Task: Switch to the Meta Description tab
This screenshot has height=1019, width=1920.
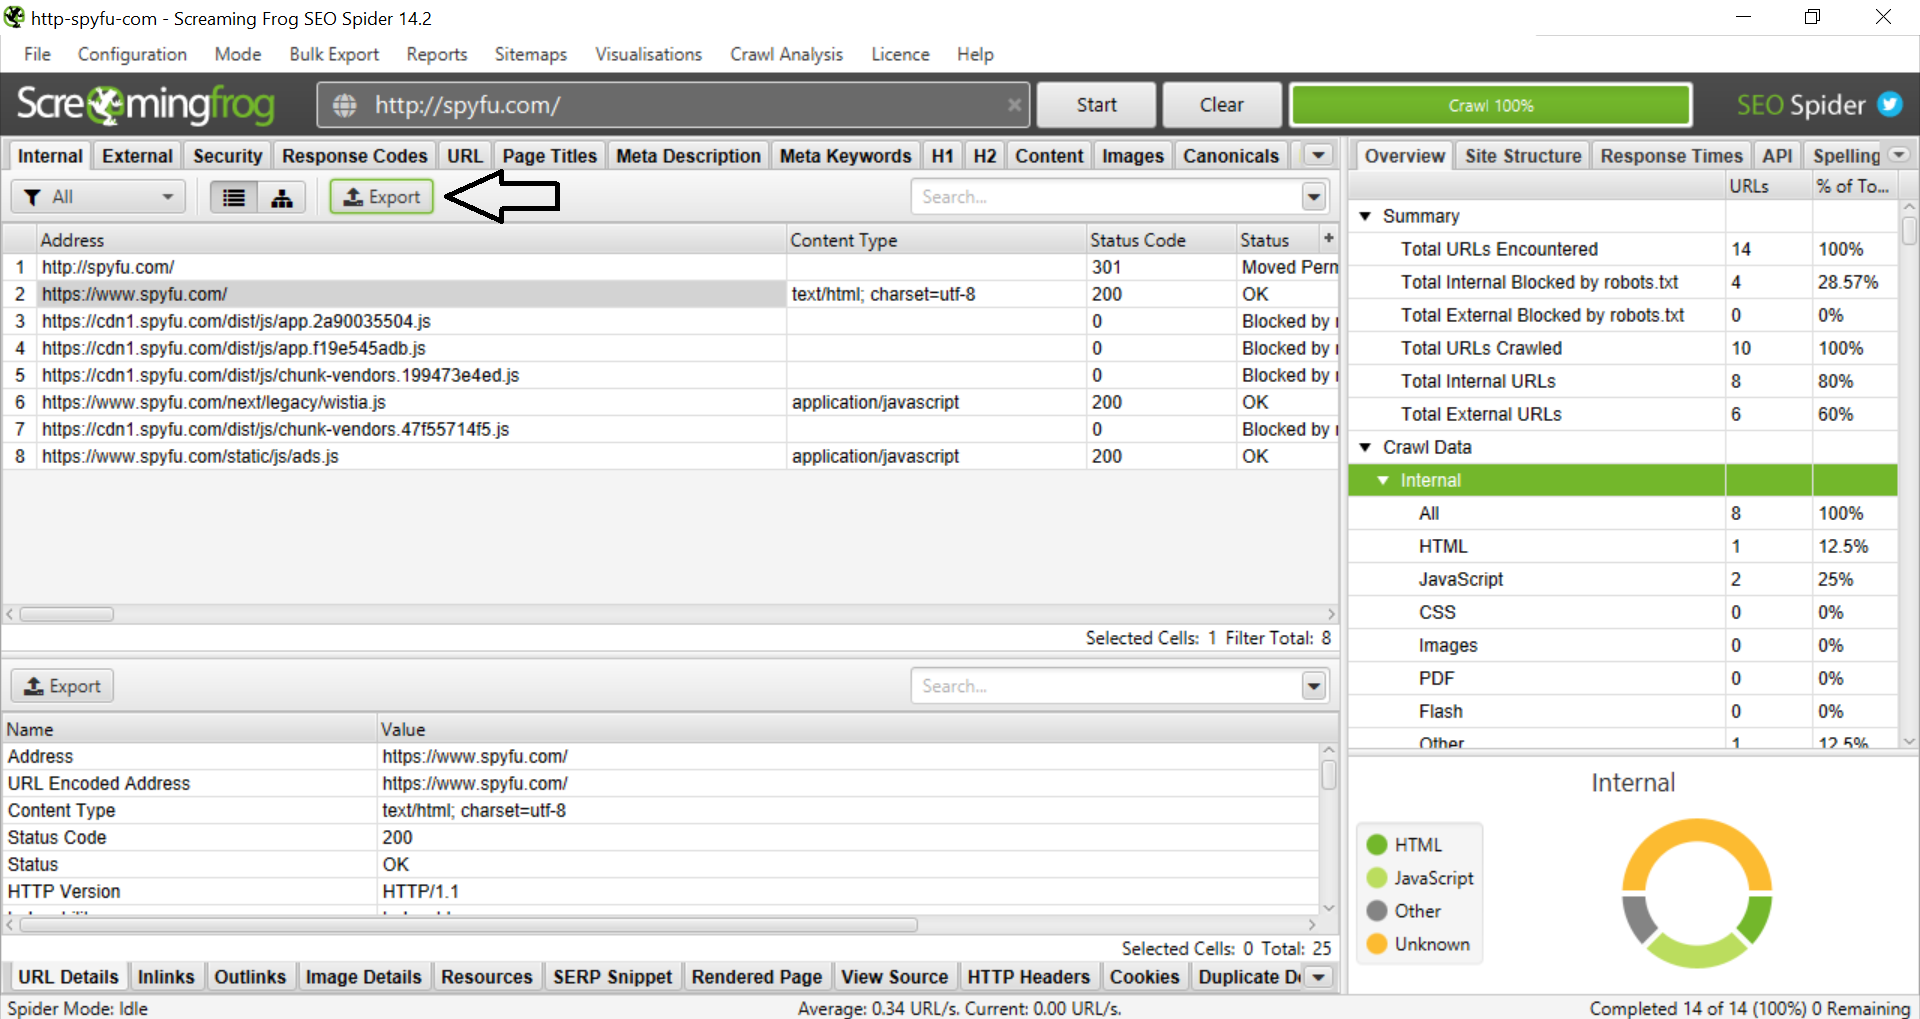Action: tap(688, 155)
